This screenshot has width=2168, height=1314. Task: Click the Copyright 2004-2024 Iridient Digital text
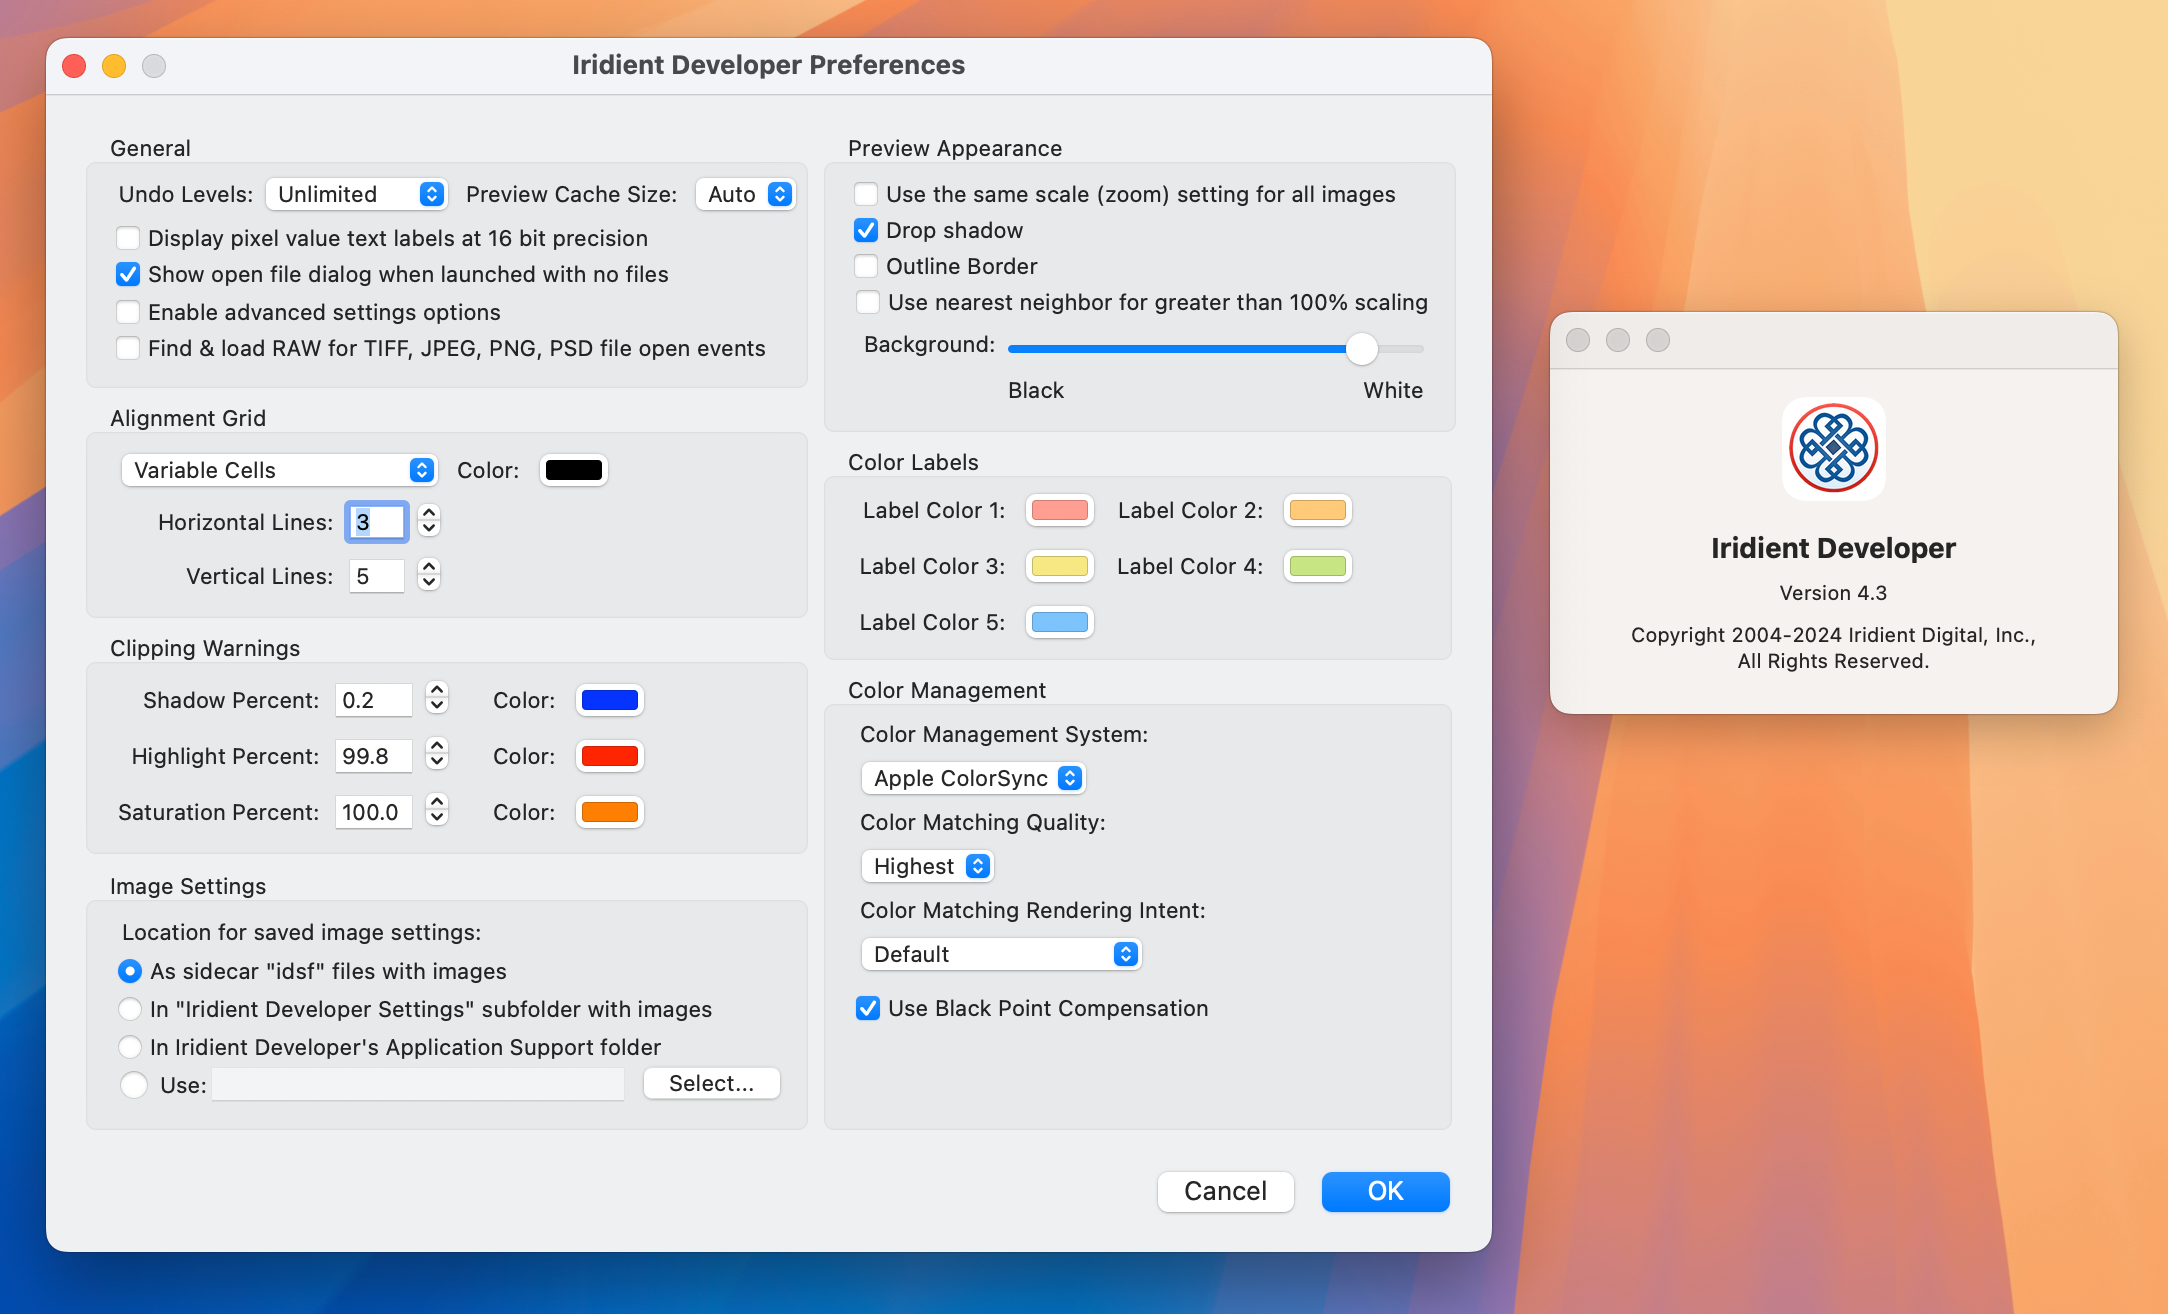point(1833,648)
